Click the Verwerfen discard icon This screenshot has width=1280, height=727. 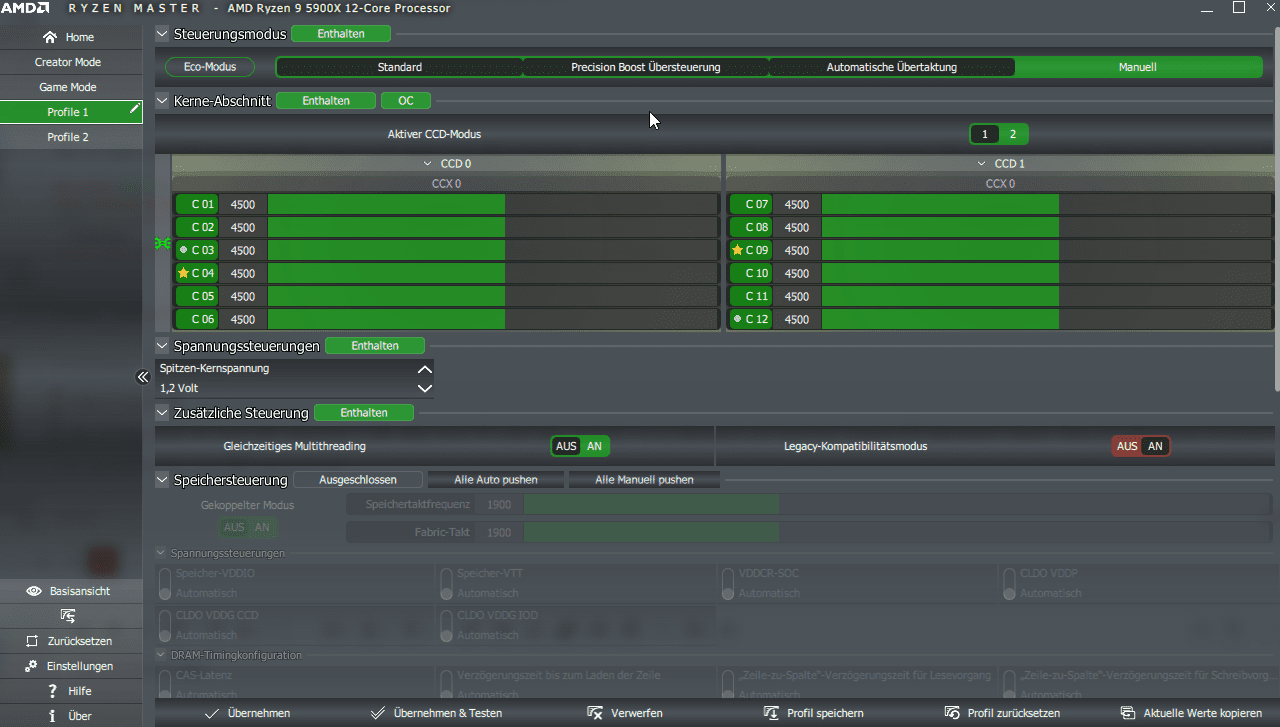click(595, 713)
